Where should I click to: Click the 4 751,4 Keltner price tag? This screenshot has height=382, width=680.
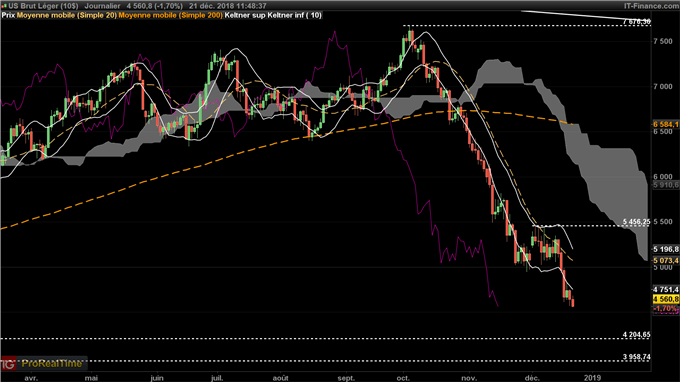(x=666, y=289)
